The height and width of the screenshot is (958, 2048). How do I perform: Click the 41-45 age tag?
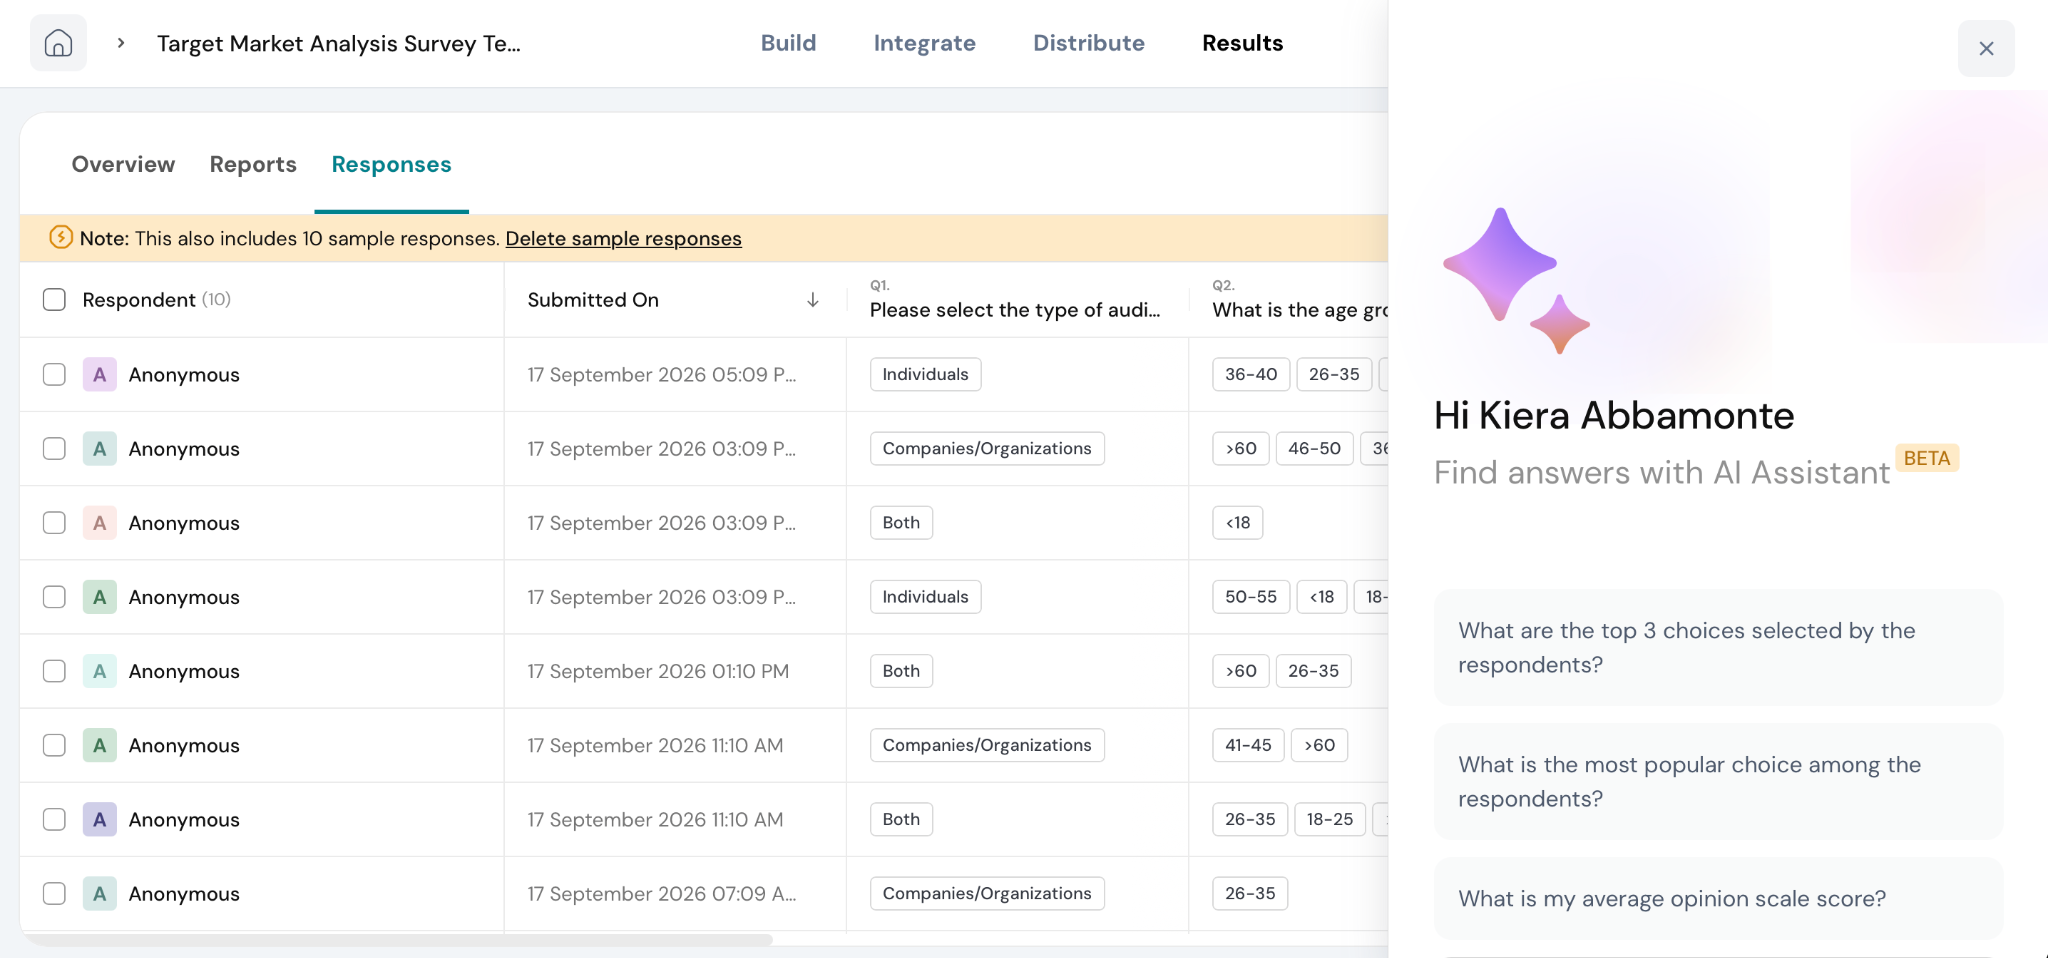(1248, 745)
